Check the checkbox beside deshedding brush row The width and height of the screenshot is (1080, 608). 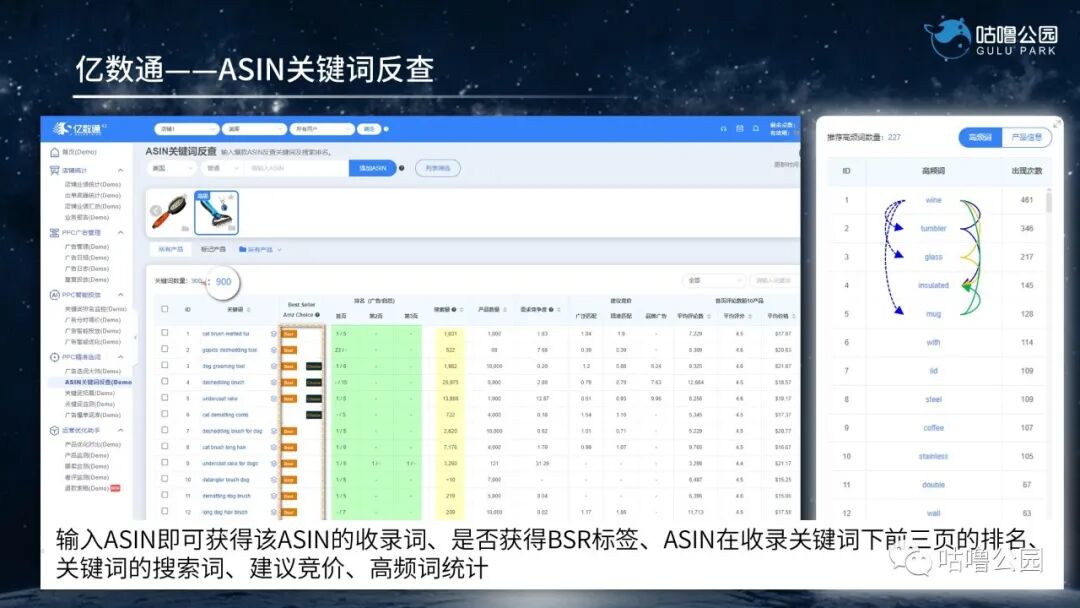pos(164,381)
